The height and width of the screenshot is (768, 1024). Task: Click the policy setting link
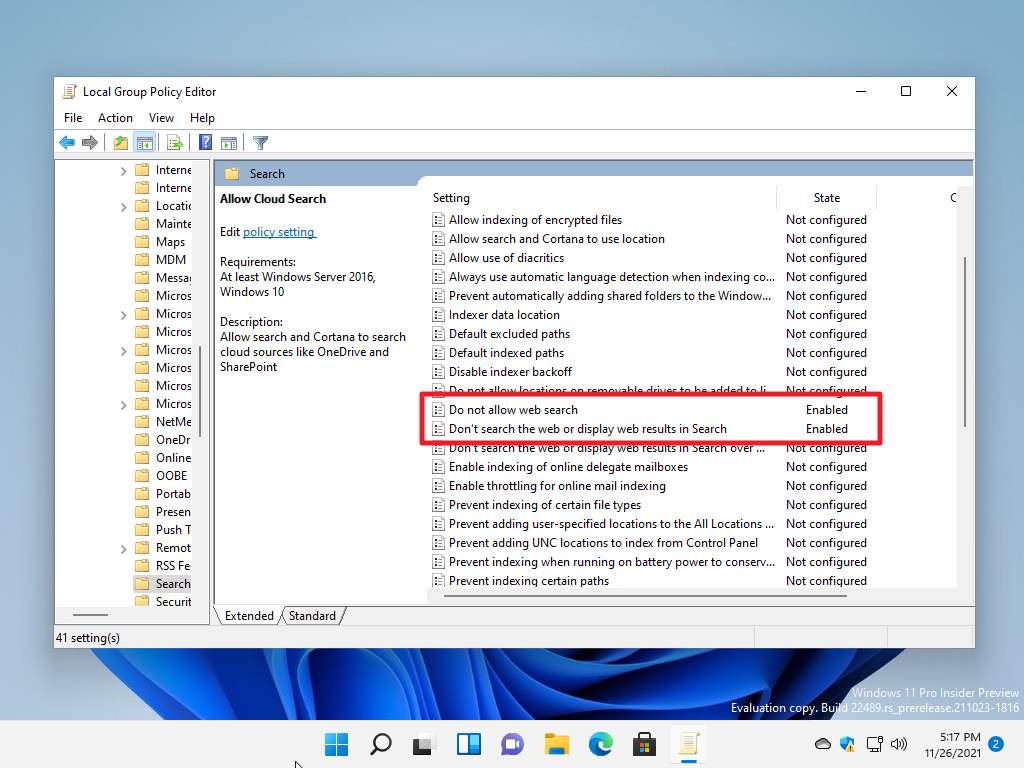coord(279,232)
